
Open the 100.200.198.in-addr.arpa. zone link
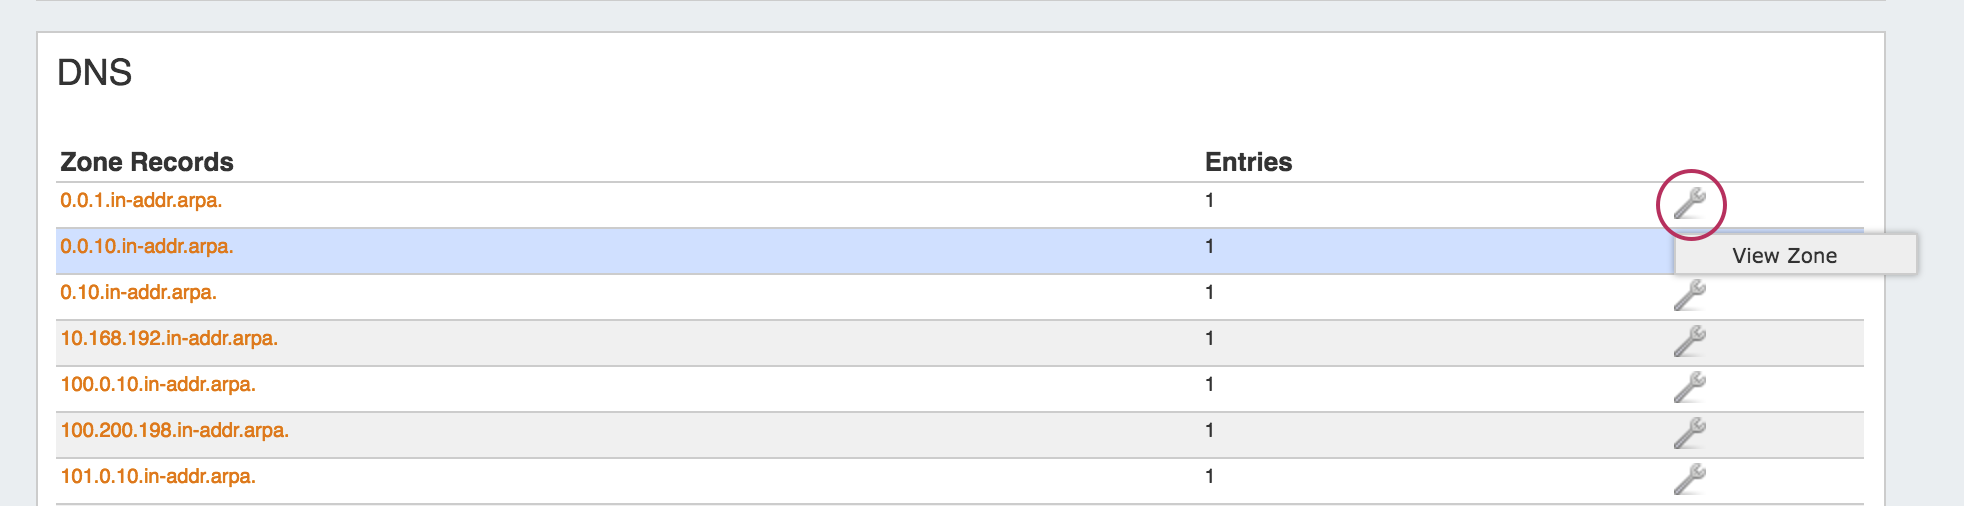point(175,431)
